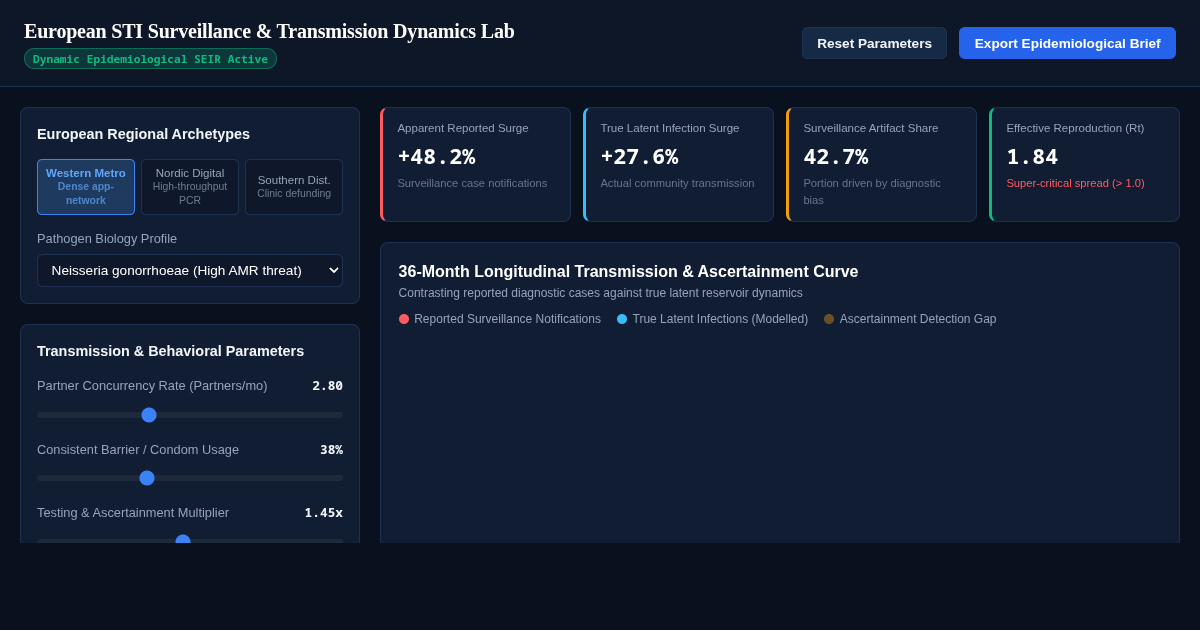The height and width of the screenshot is (630, 1200).
Task: Export the Epidemiological Brief
Action: click(x=1067, y=43)
